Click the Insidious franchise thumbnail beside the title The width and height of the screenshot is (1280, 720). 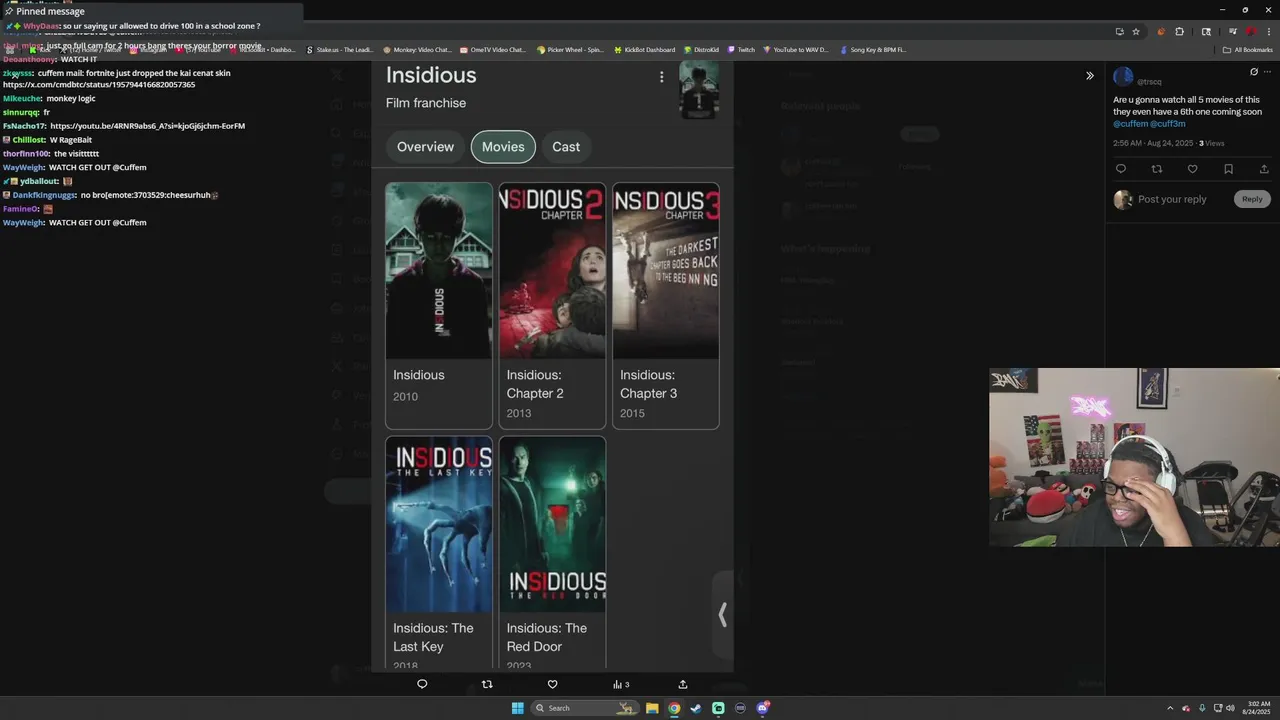[699, 91]
